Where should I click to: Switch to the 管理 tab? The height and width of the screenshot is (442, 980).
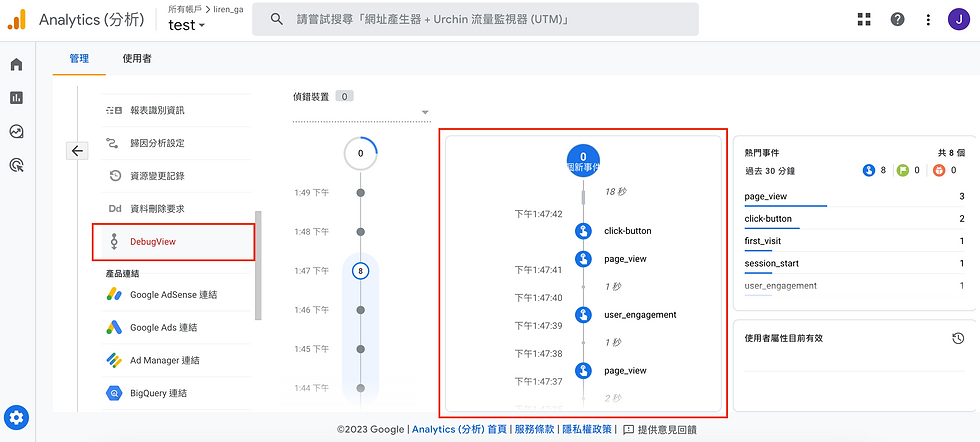(x=79, y=59)
